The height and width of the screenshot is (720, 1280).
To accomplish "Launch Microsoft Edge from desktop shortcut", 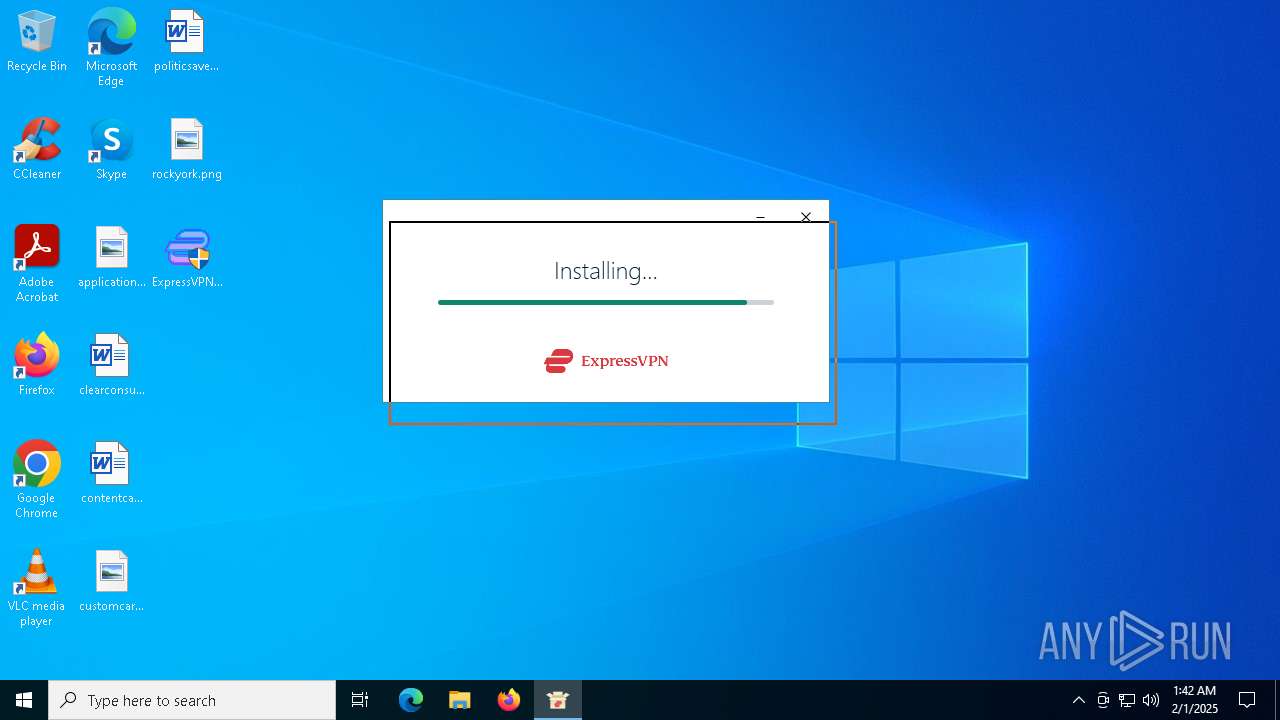I will [x=111, y=48].
